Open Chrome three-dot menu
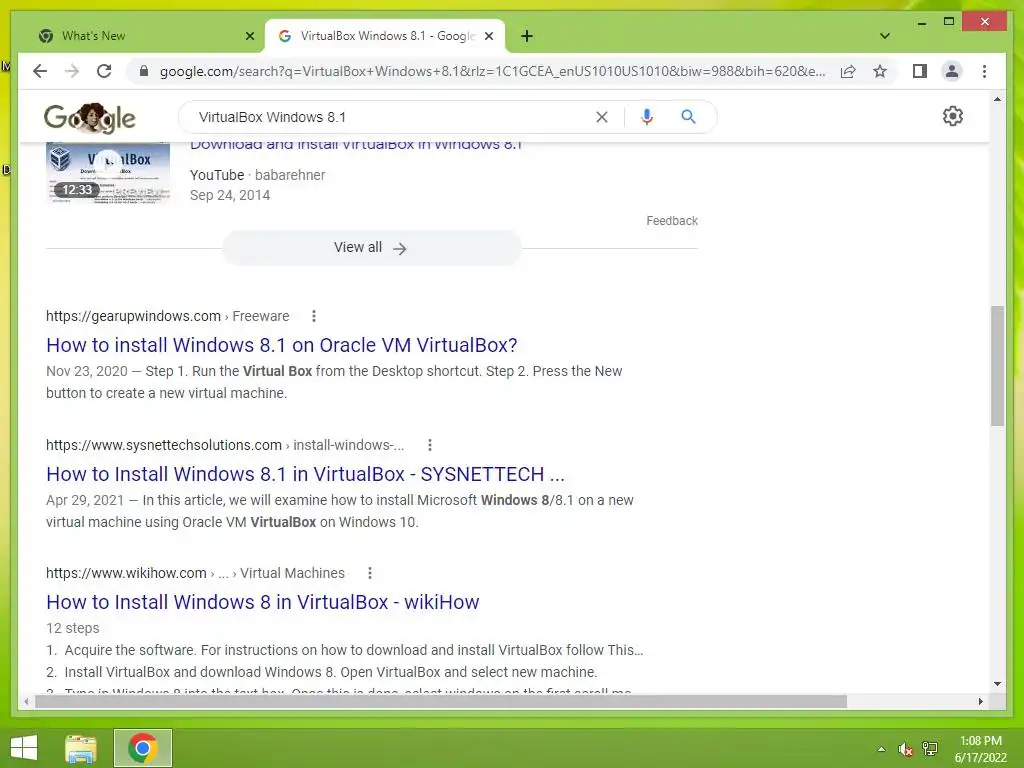 pos(984,71)
